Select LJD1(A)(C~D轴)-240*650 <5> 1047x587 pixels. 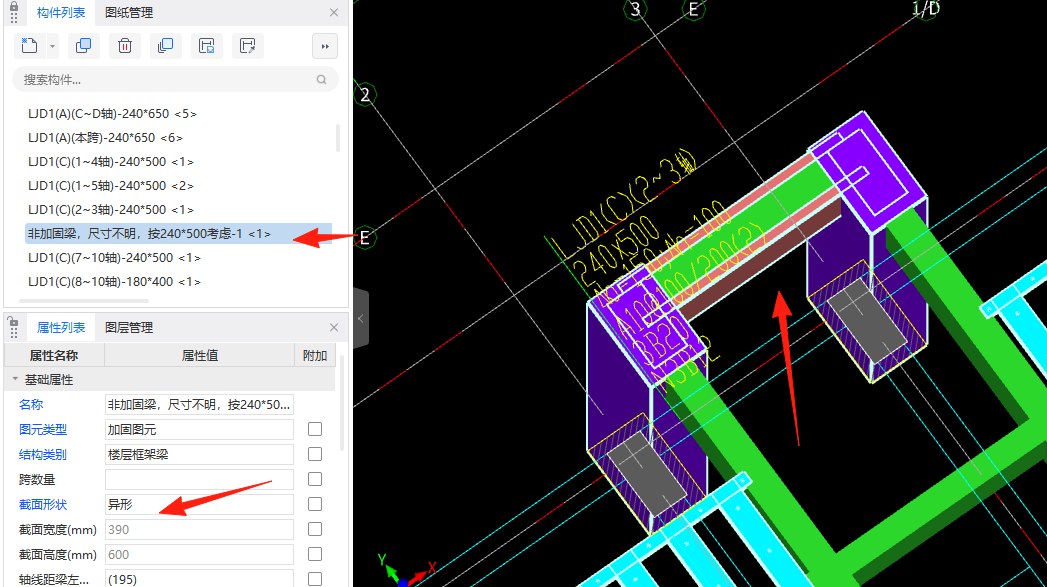(x=112, y=114)
